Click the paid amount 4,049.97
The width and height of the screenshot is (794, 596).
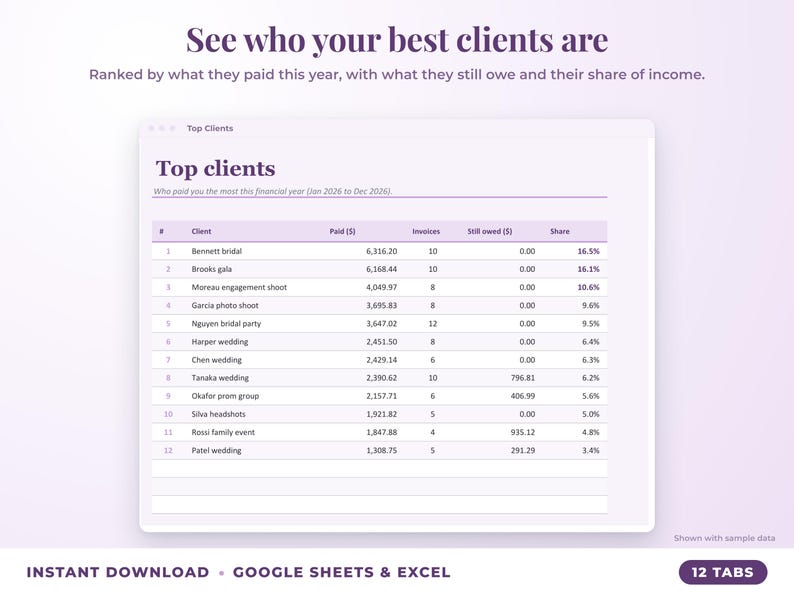click(381, 288)
